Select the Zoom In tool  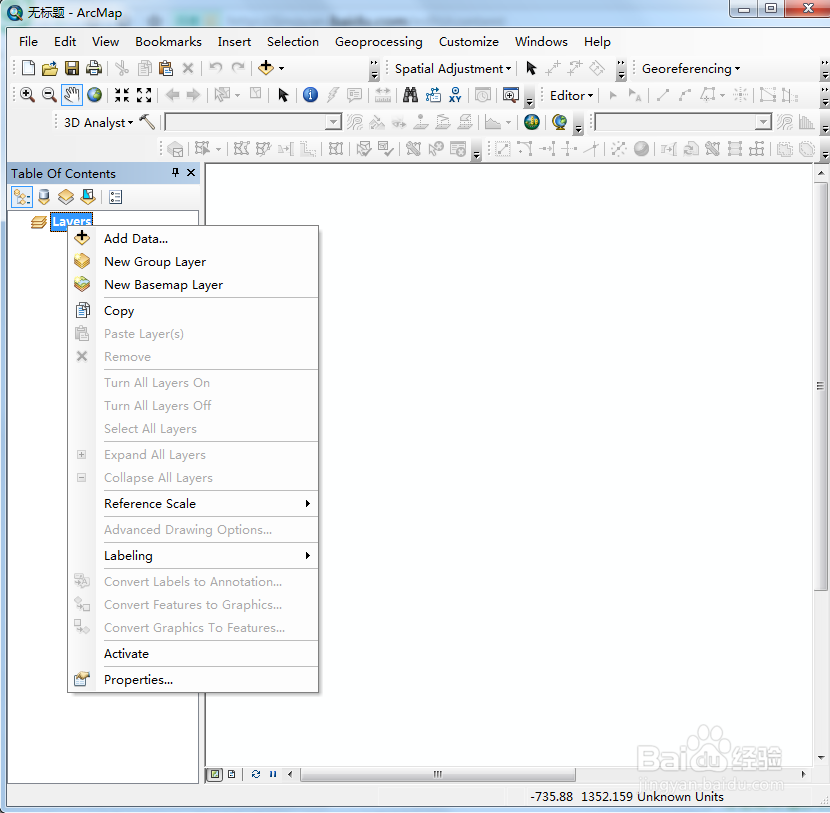tap(27, 95)
